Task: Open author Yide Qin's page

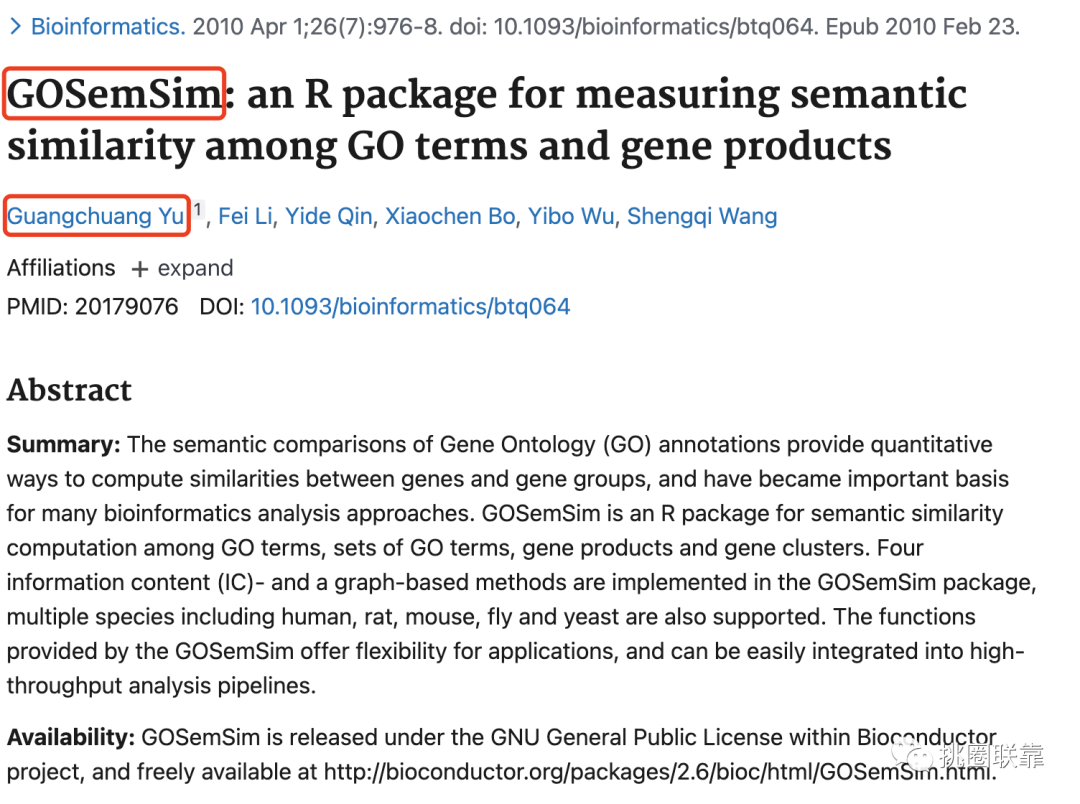Action: 328,216
